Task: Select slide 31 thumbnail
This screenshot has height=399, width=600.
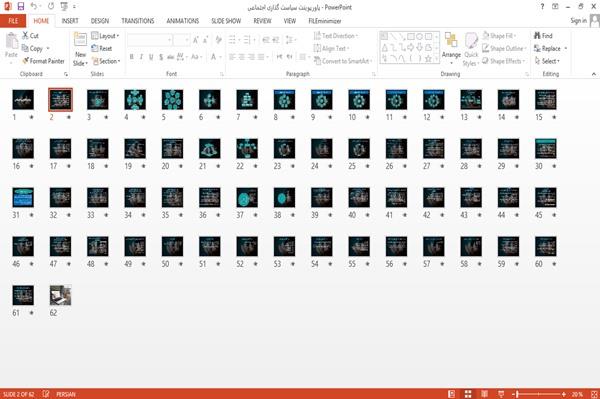Action: (x=23, y=197)
